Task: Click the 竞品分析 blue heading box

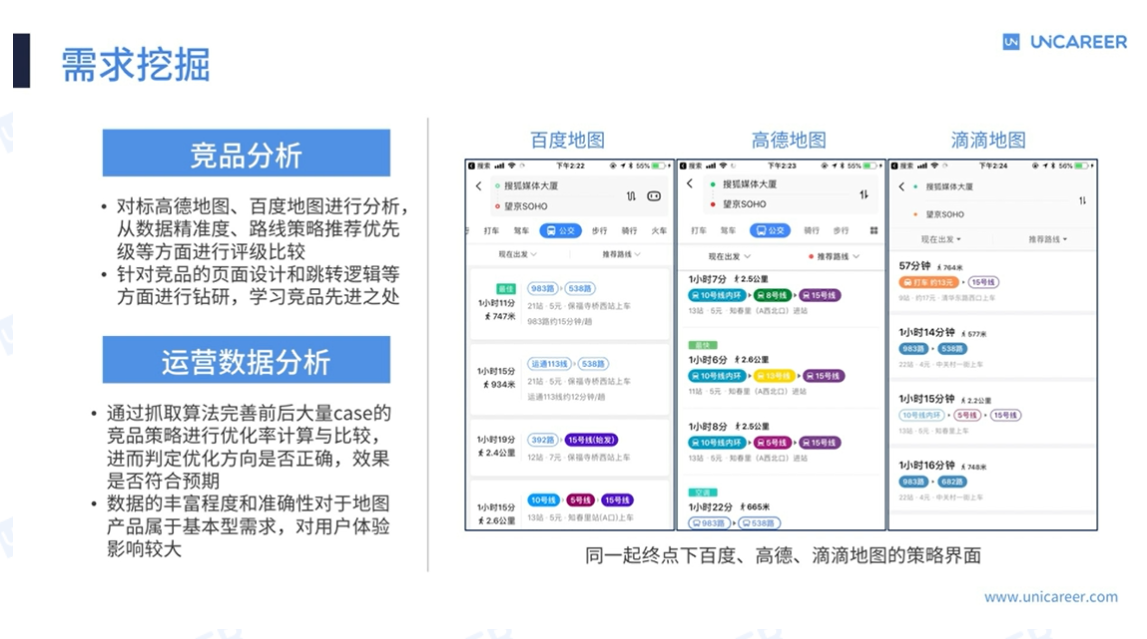Action: [246, 153]
